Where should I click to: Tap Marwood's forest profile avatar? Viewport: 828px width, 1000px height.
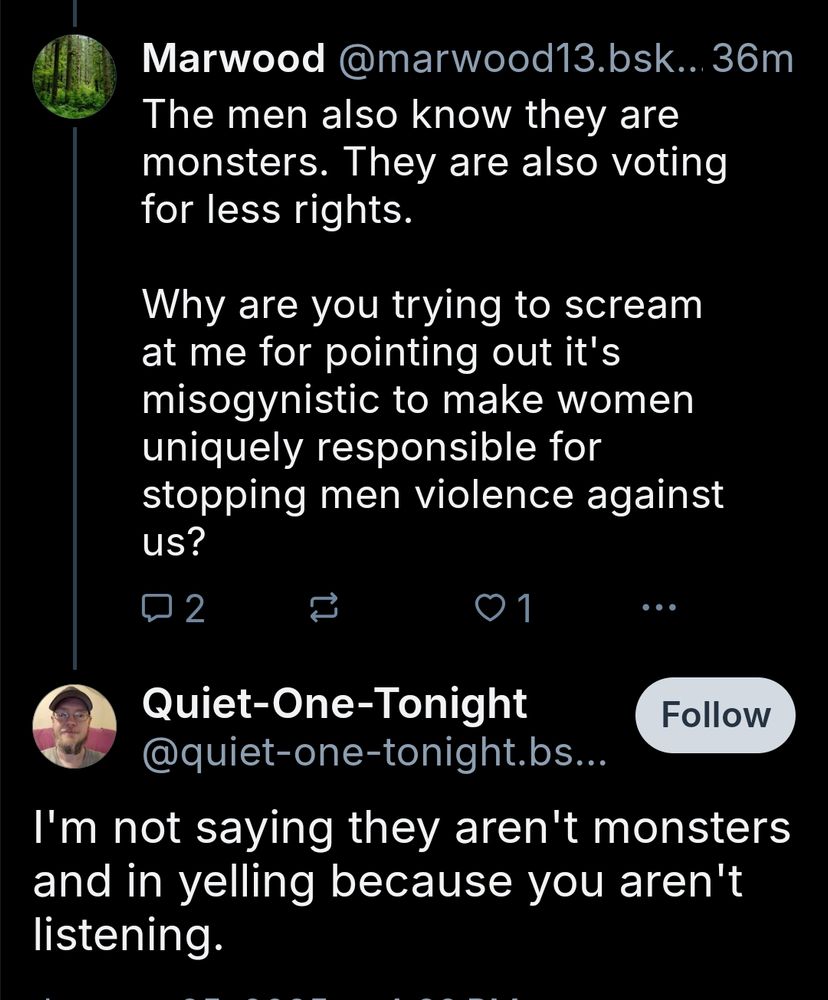coord(74,74)
